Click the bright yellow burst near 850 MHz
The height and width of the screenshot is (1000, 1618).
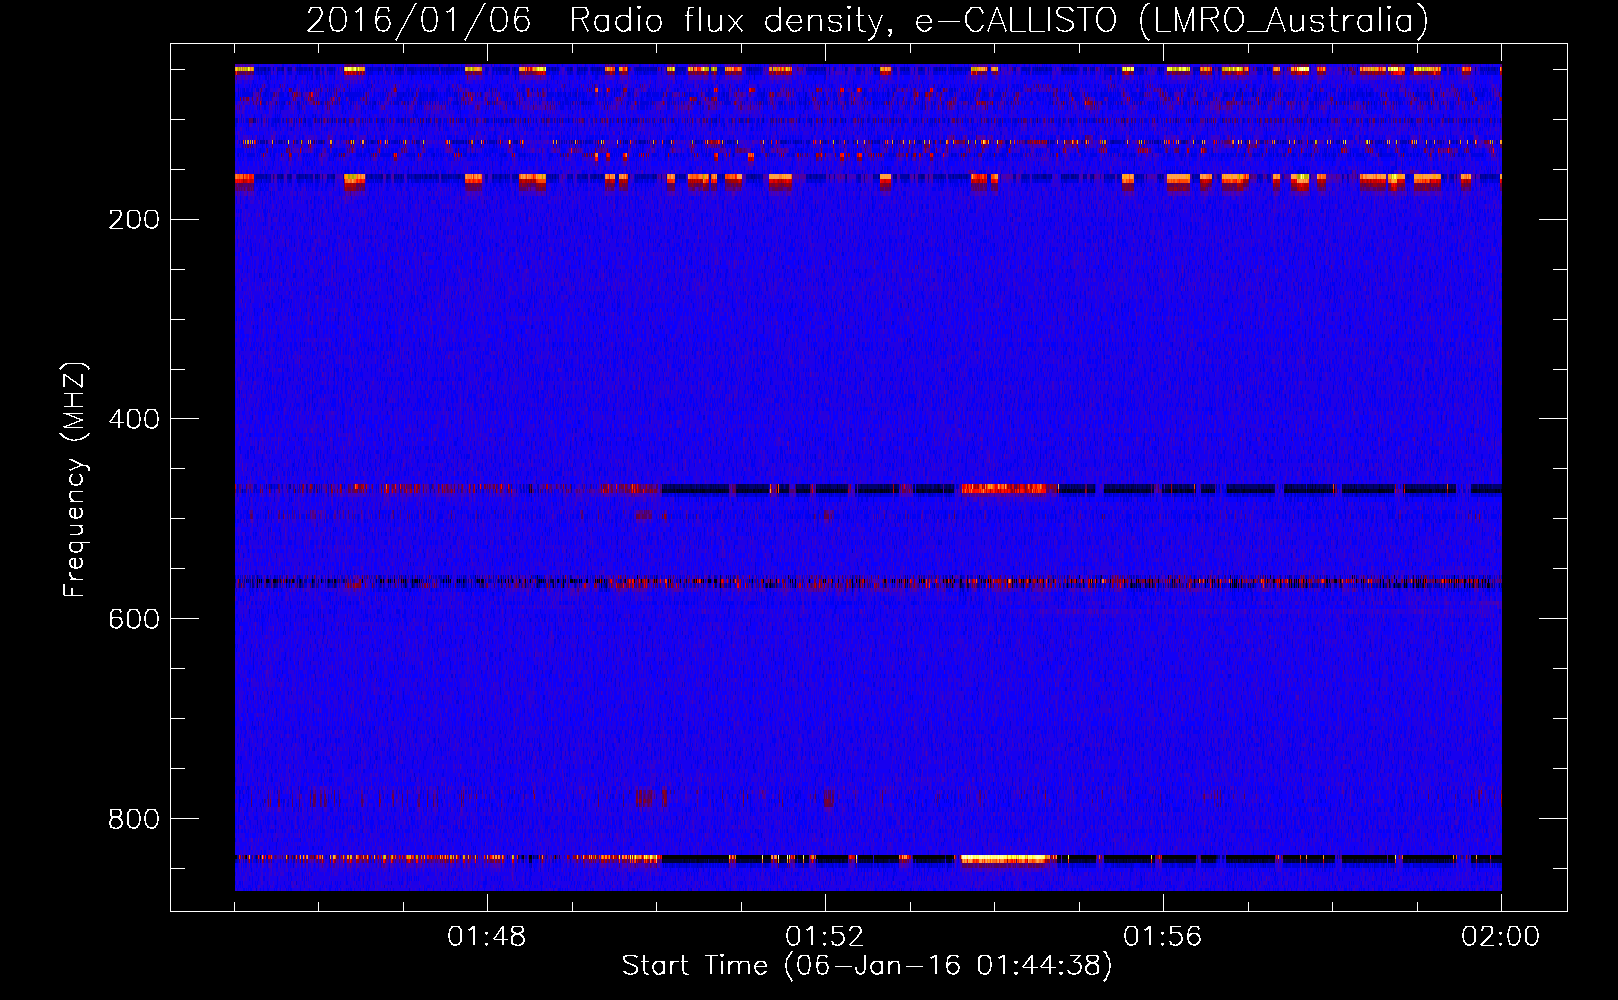pyautogui.click(x=1004, y=858)
